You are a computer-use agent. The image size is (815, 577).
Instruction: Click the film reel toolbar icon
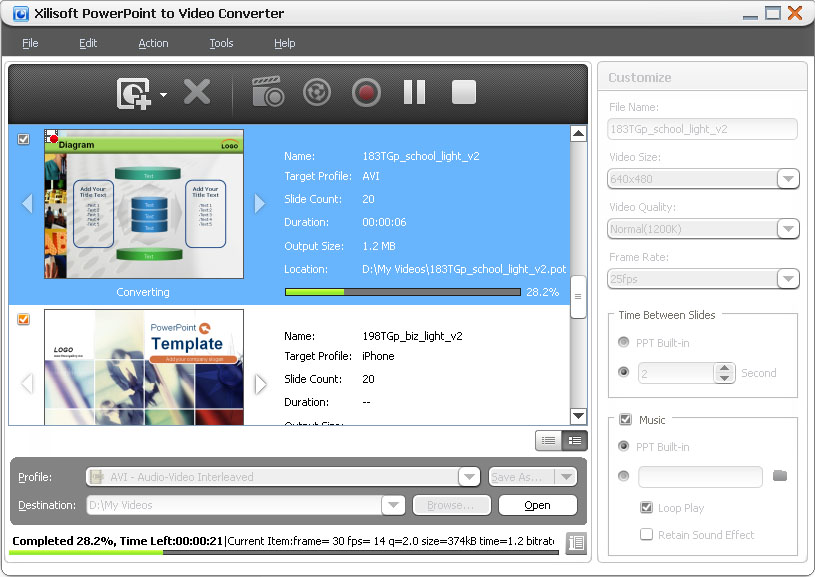tap(316, 93)
